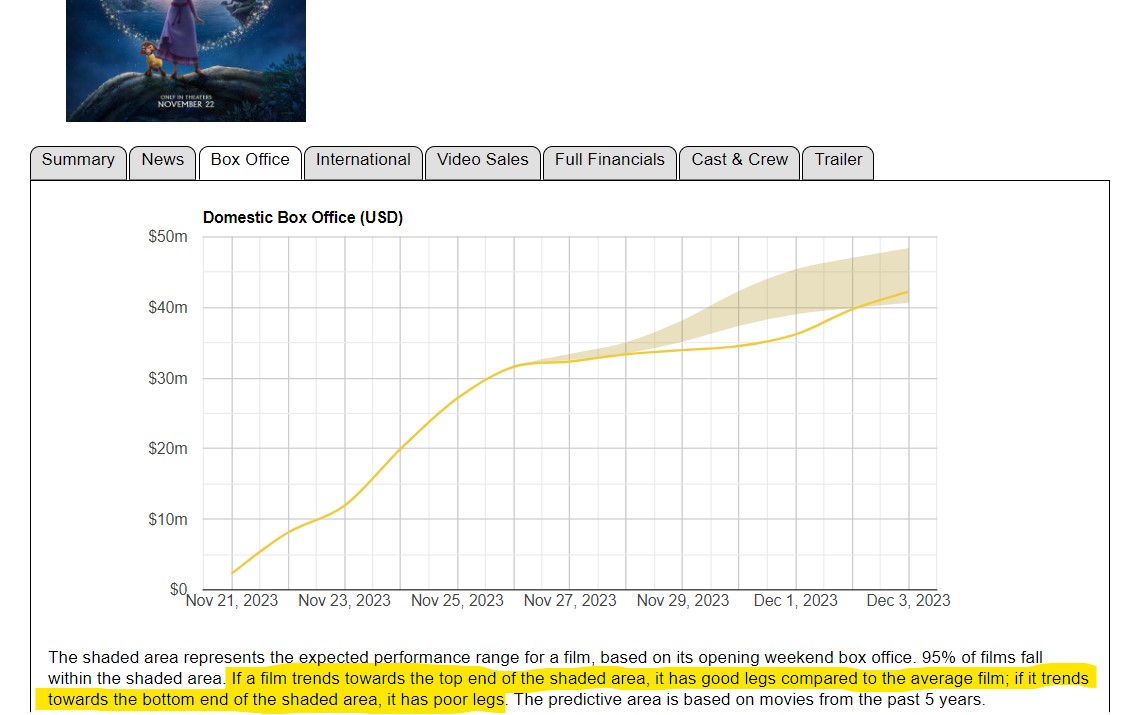
Task: Open the Trailer tab
Action: [838, 160]
